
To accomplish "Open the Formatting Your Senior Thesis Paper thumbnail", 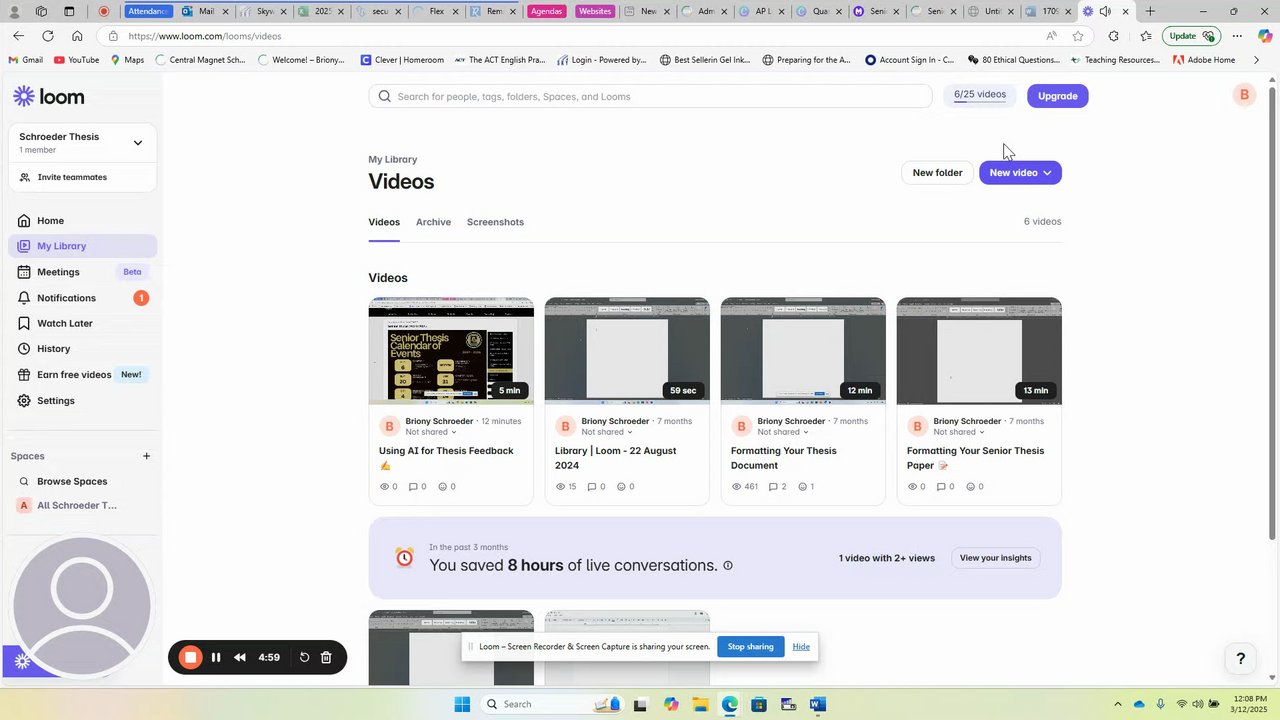I will [979, 351].
